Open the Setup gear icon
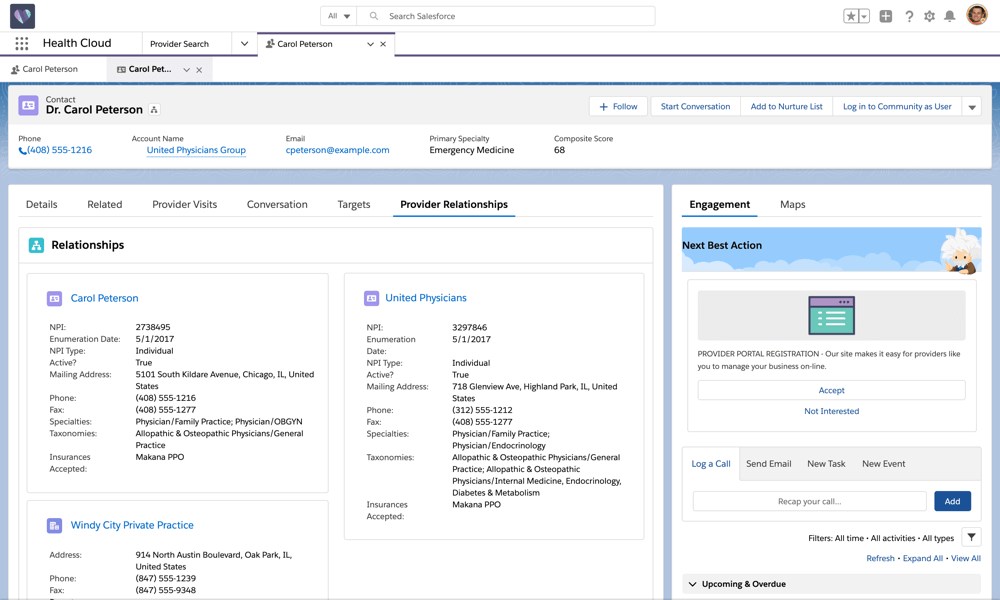The height and width of the screenshot is (600, 1000). tap(929, 16)
